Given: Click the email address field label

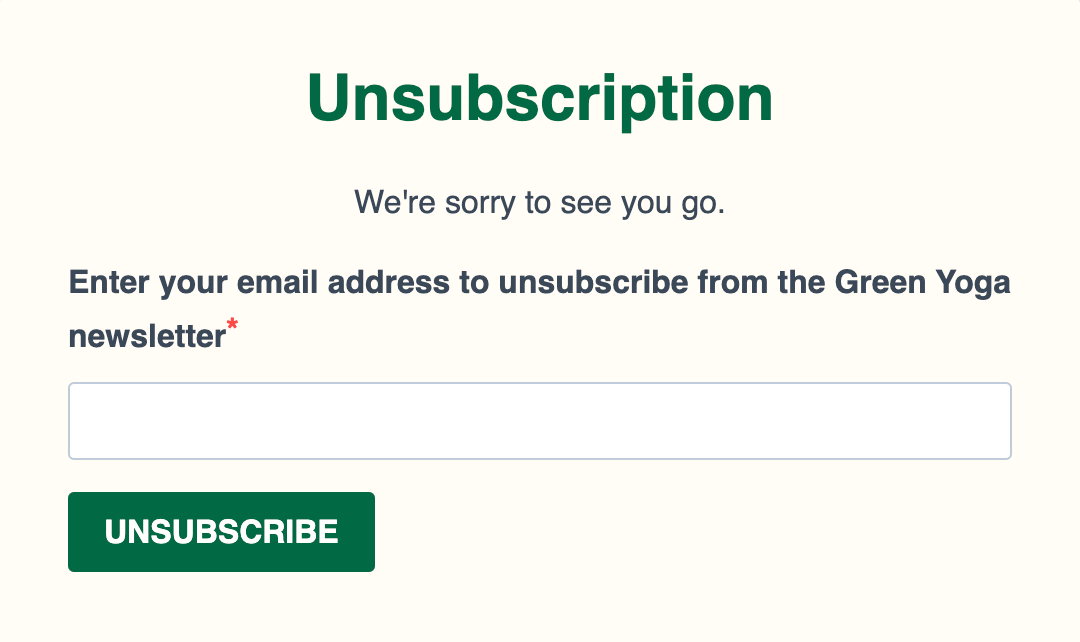Looking at the screenshot, I should pos(539,284).
